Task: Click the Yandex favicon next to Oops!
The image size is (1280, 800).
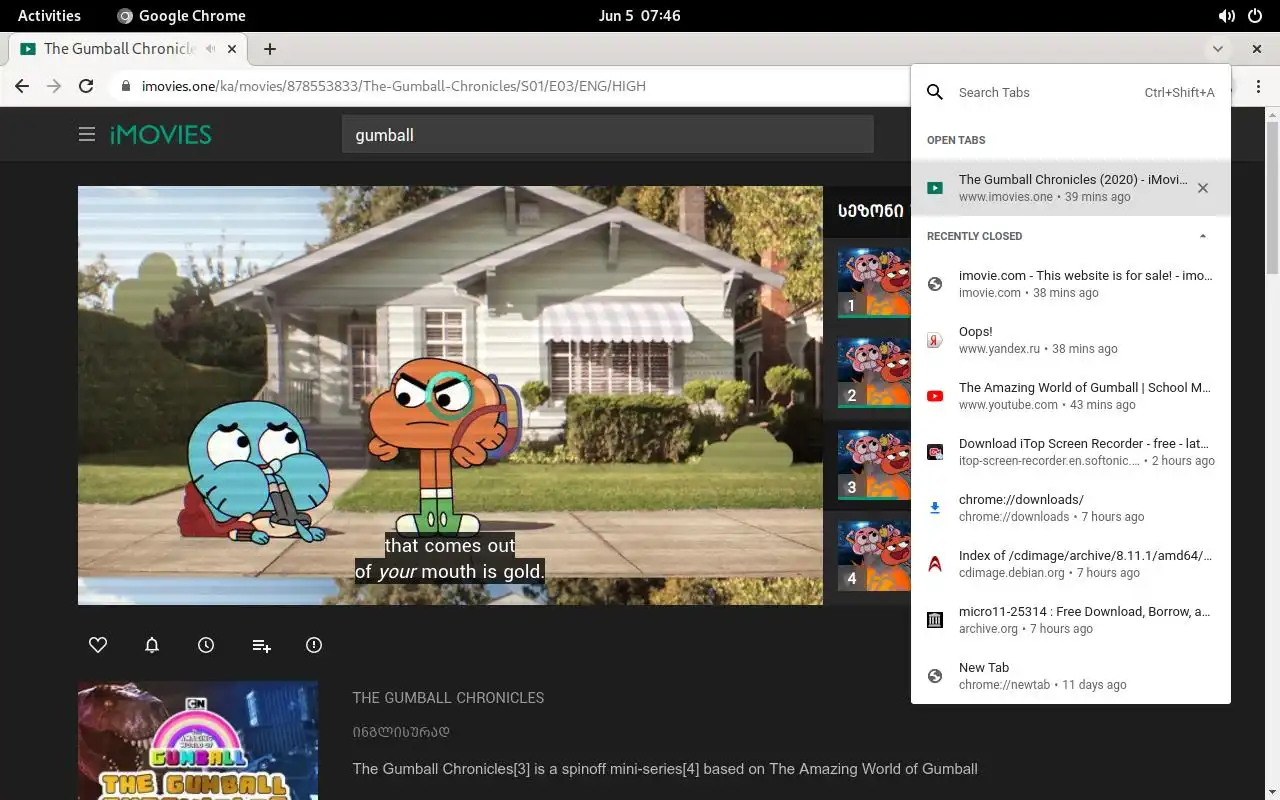Action: coord(935,340)
